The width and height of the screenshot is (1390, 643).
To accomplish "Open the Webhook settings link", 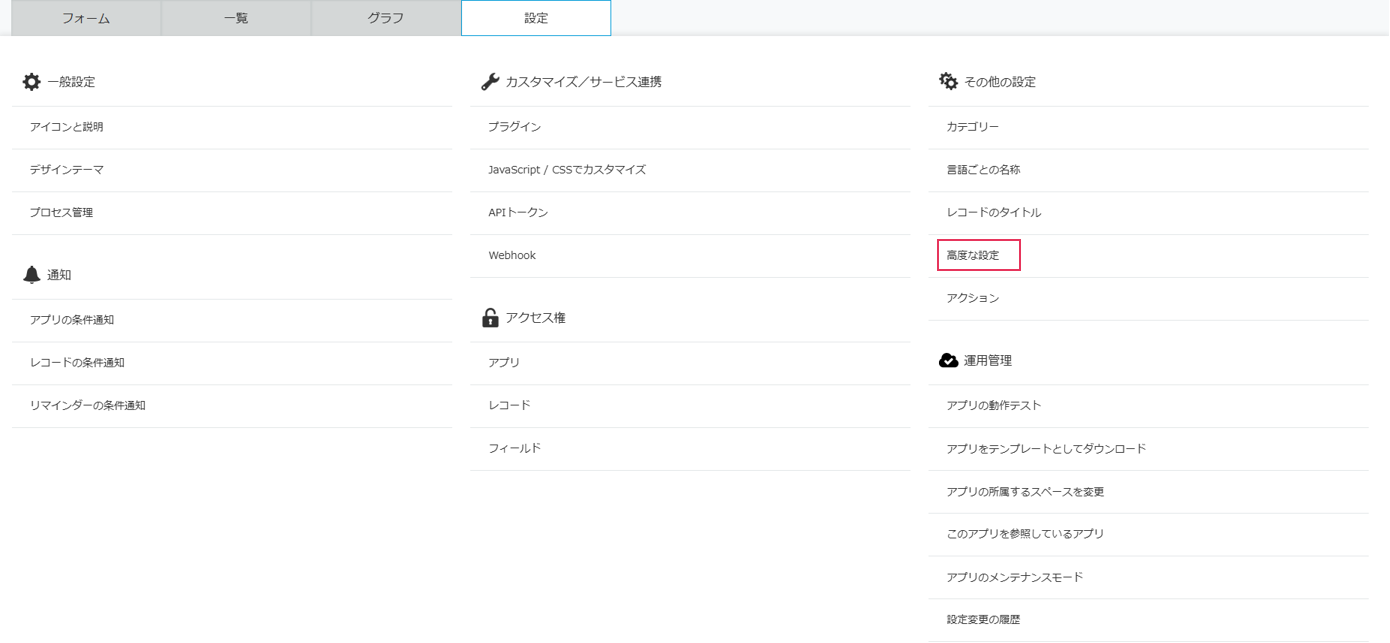I will pos(512,256).
